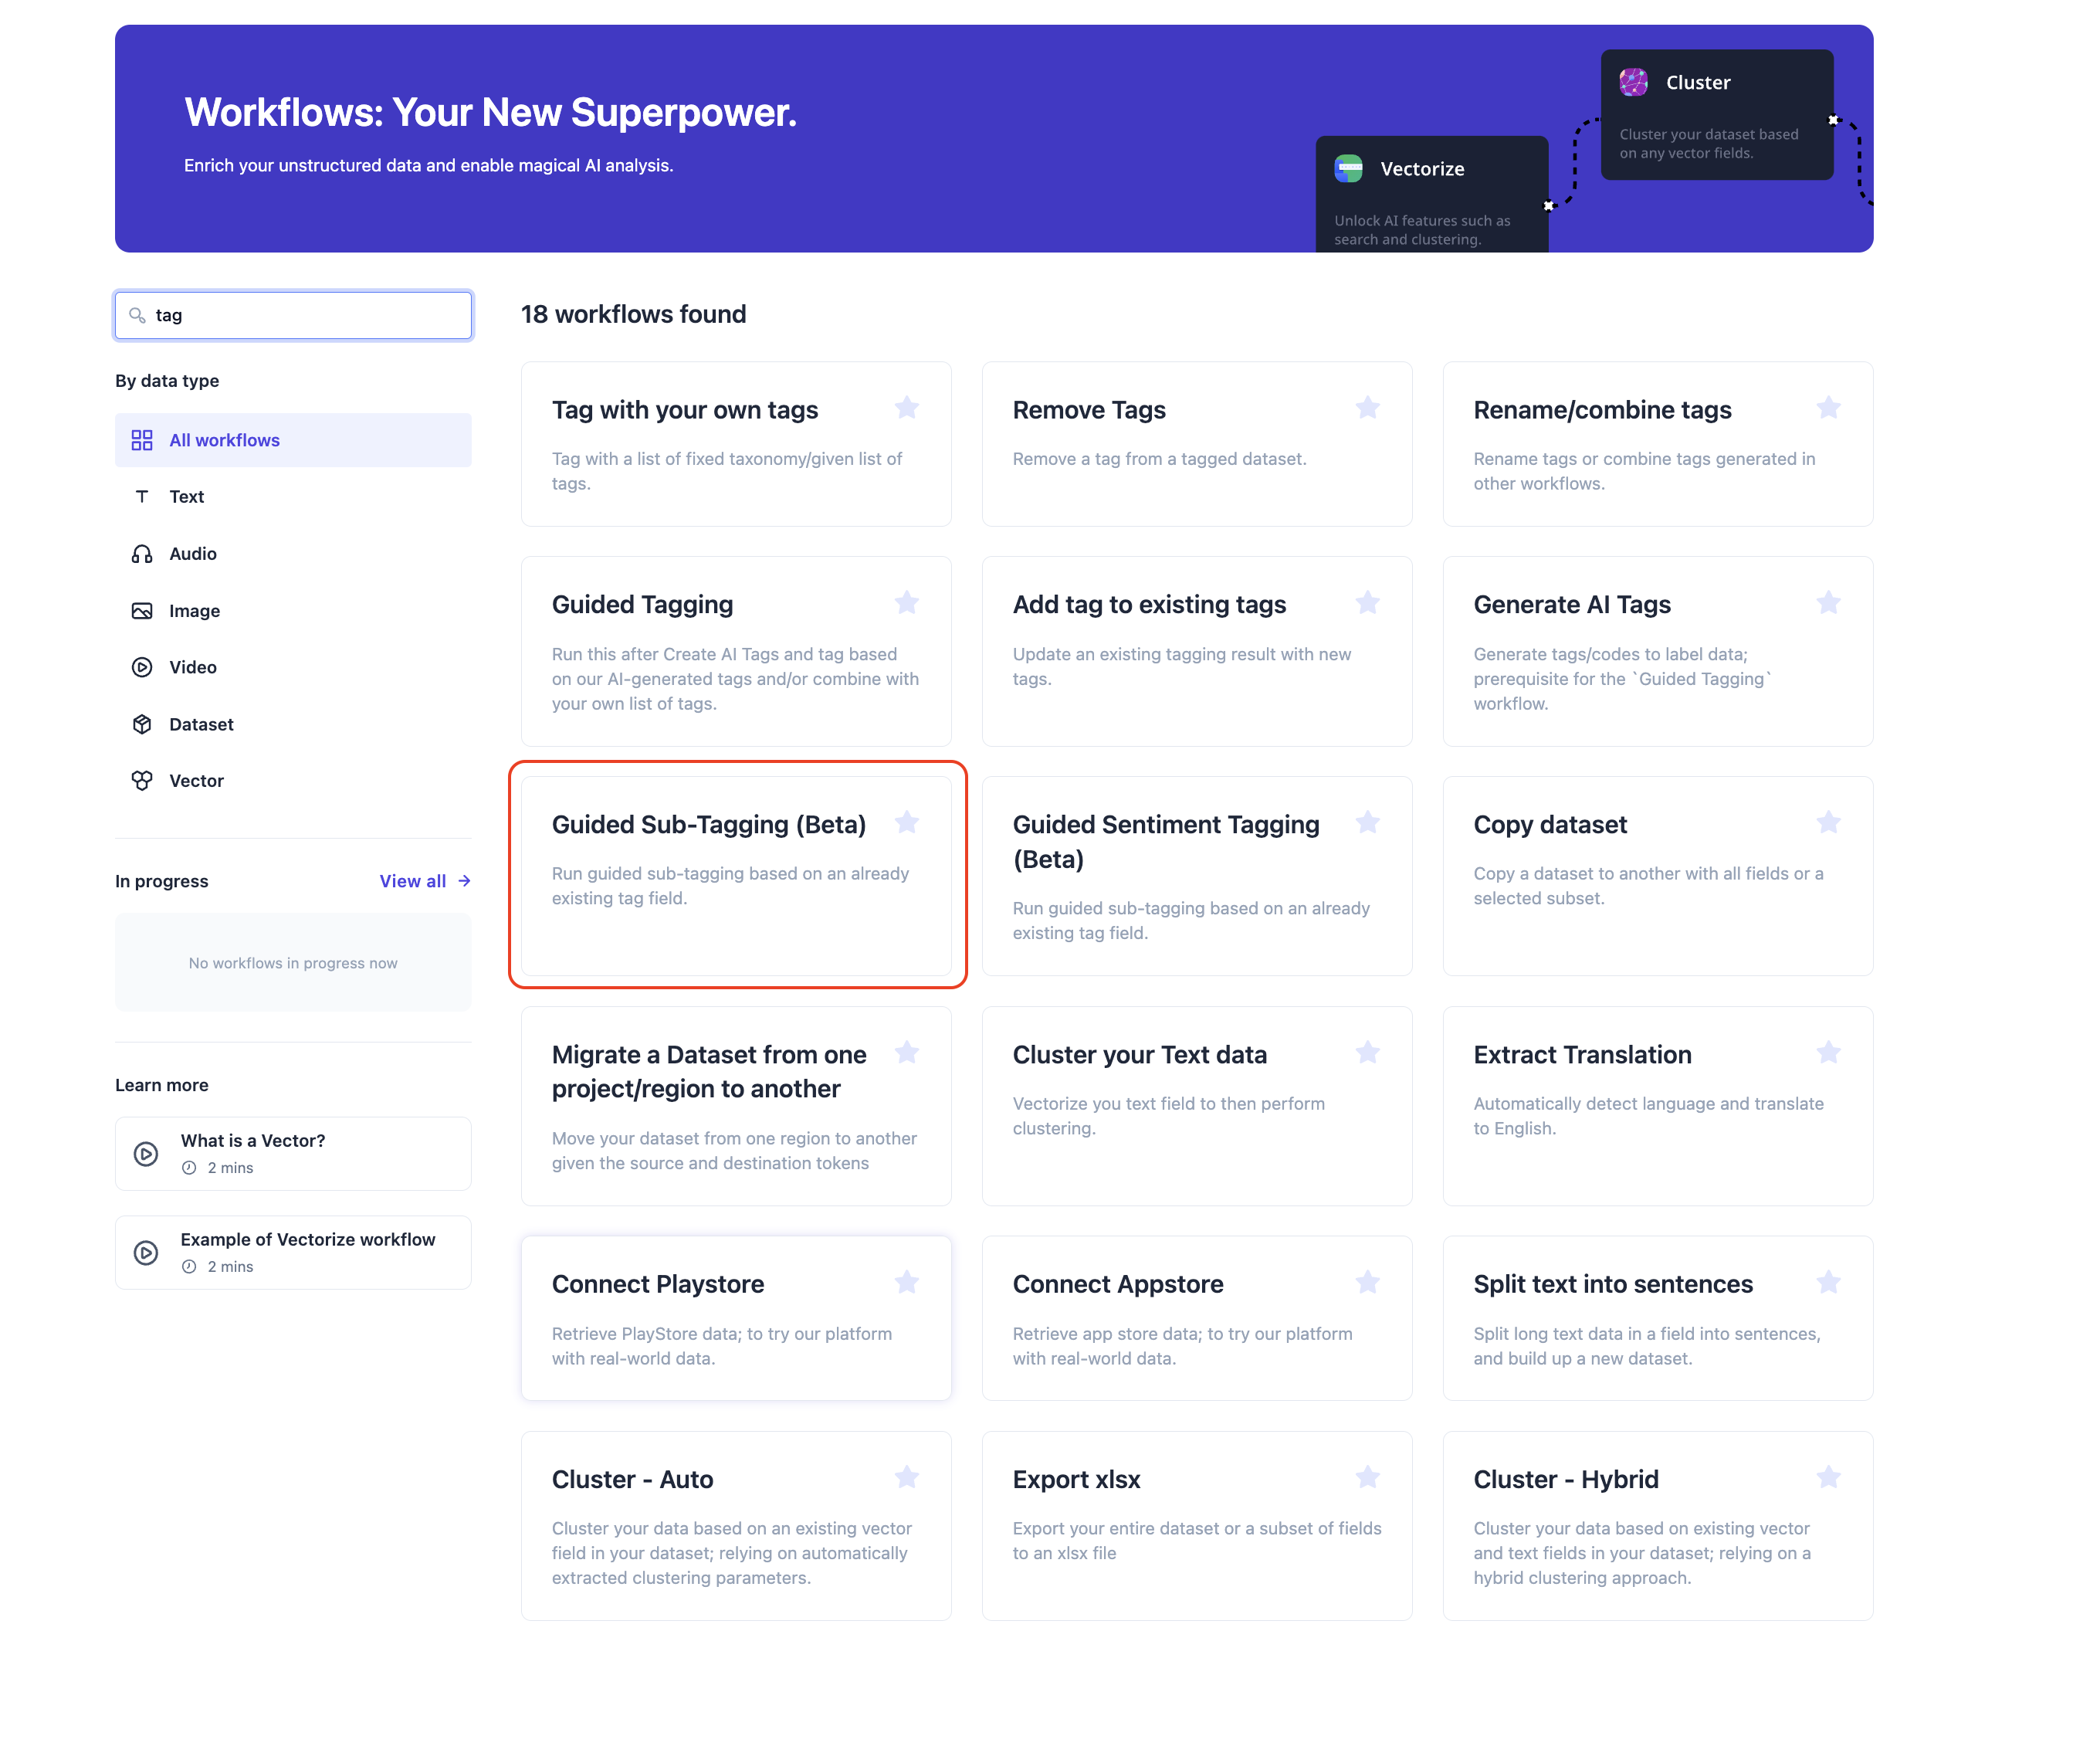Star the Guided Sub-Tagging (Beta) card
This screenshot has height=1753, width=2100.
[x=907, y=823]
